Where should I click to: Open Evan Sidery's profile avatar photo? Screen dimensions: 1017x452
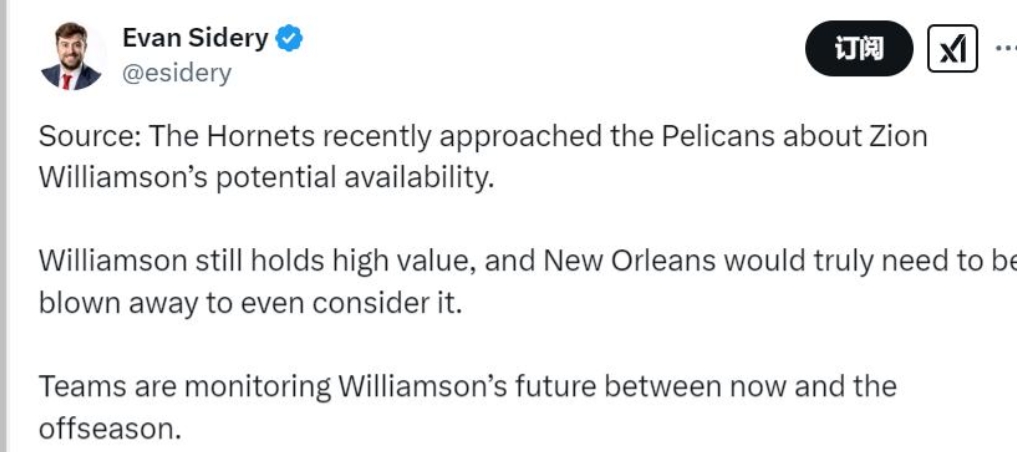(x=71, y=58)
